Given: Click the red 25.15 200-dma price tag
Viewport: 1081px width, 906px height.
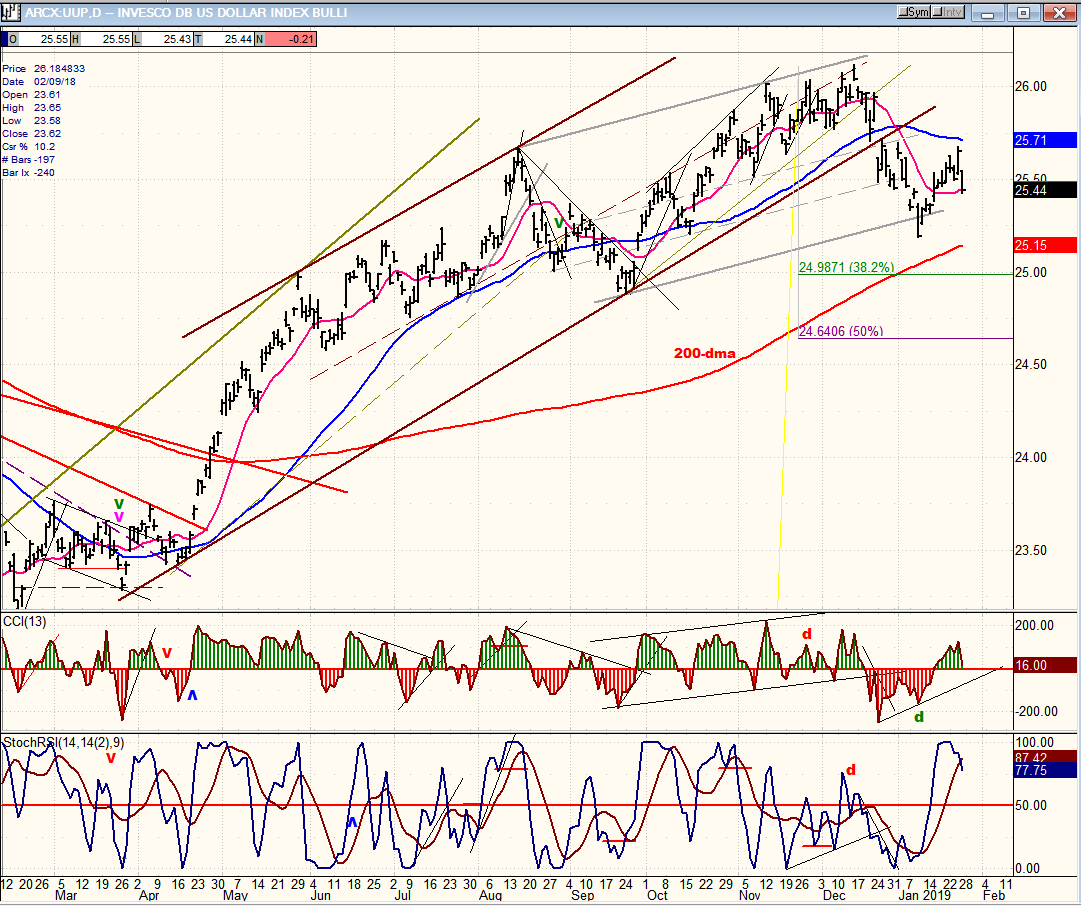Looking at the screenshot, I should pyautogui.click(x=1045, y=245).
